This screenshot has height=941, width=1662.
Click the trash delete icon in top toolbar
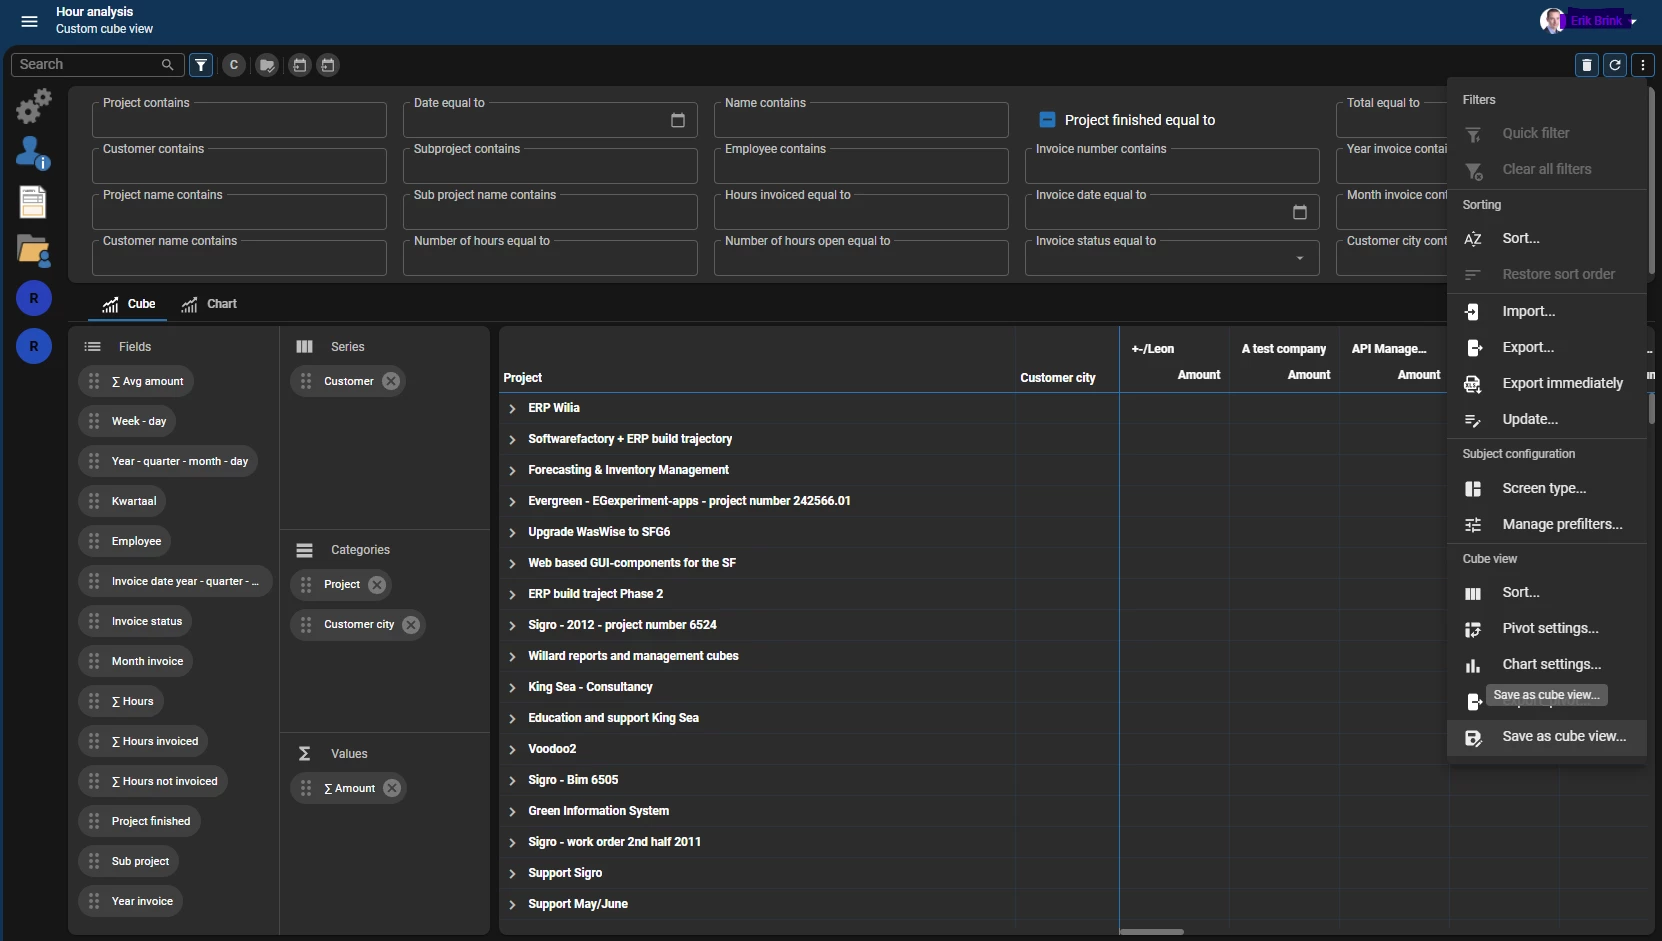(x=1586, y=65)
